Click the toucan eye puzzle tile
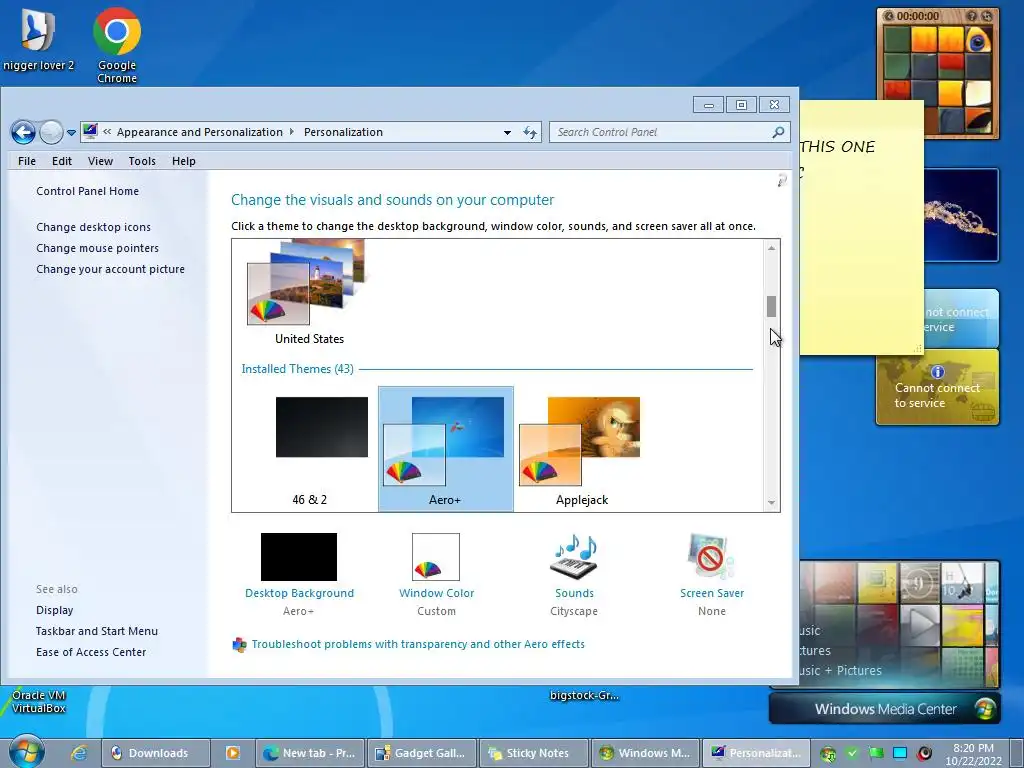Viewport: 1024px width, 768px height. click(978, 41)
